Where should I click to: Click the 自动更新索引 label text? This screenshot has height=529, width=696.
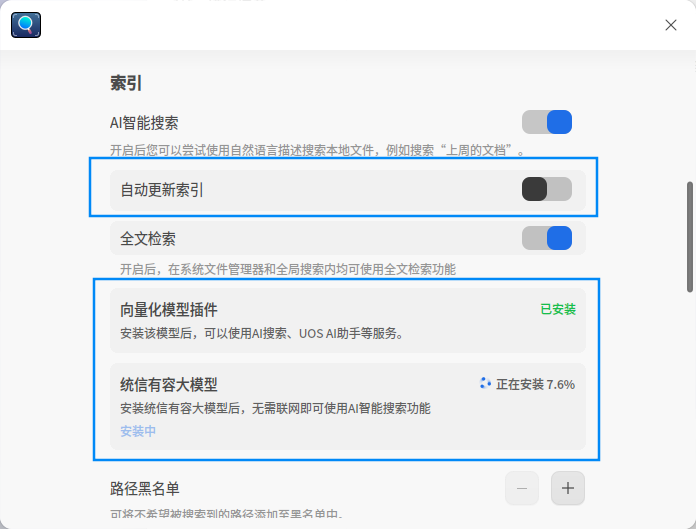[162, 189]
